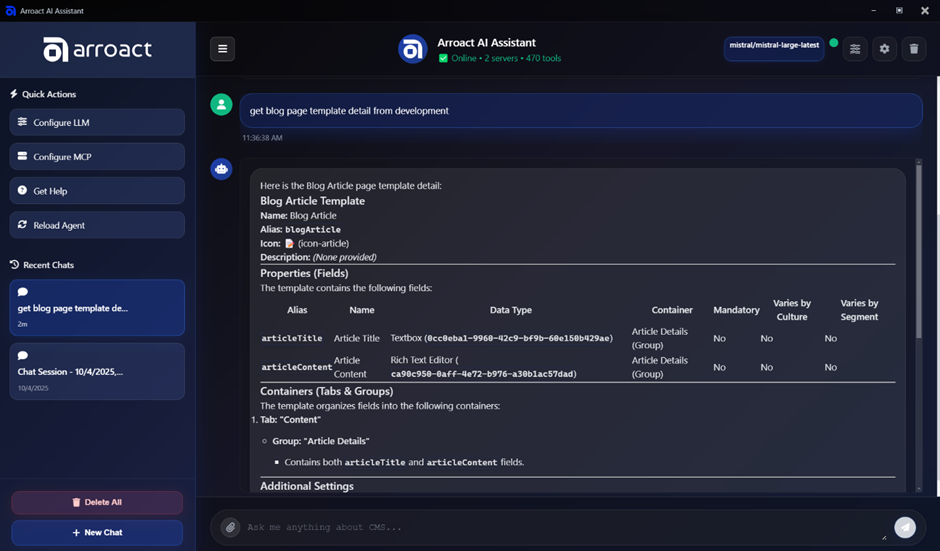This screenshot has height=551, width=940.
Task: Click the 'Varies by Culture' column header
Action: pyautogui.click(x=792, y=310)
